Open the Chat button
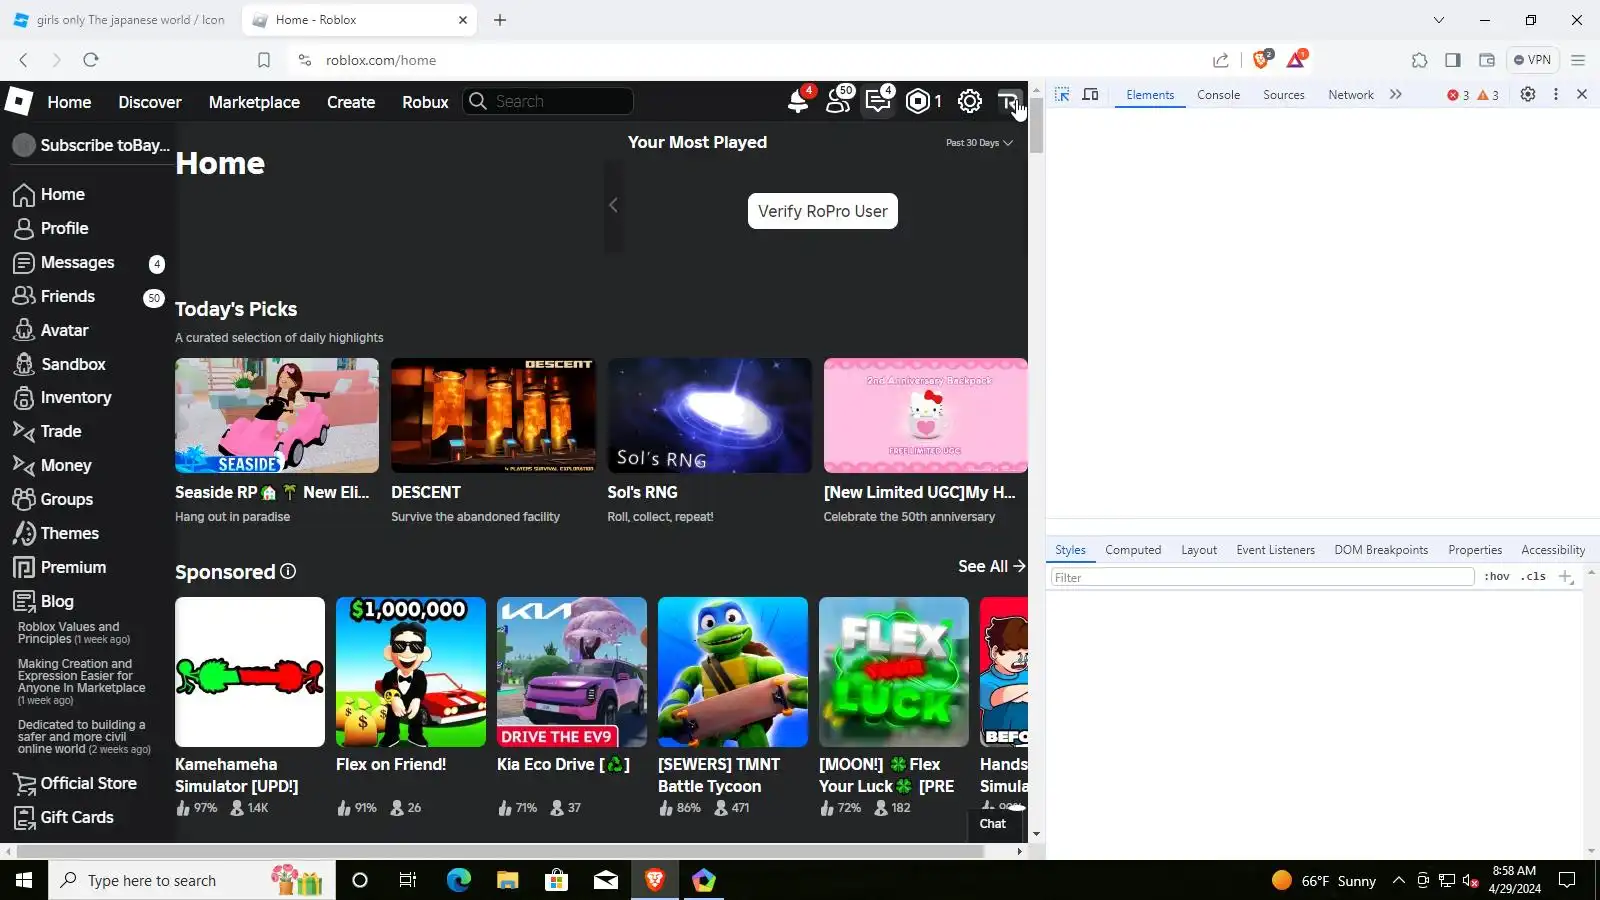This screenshot has height=900, width=1600. coord(995,824)
